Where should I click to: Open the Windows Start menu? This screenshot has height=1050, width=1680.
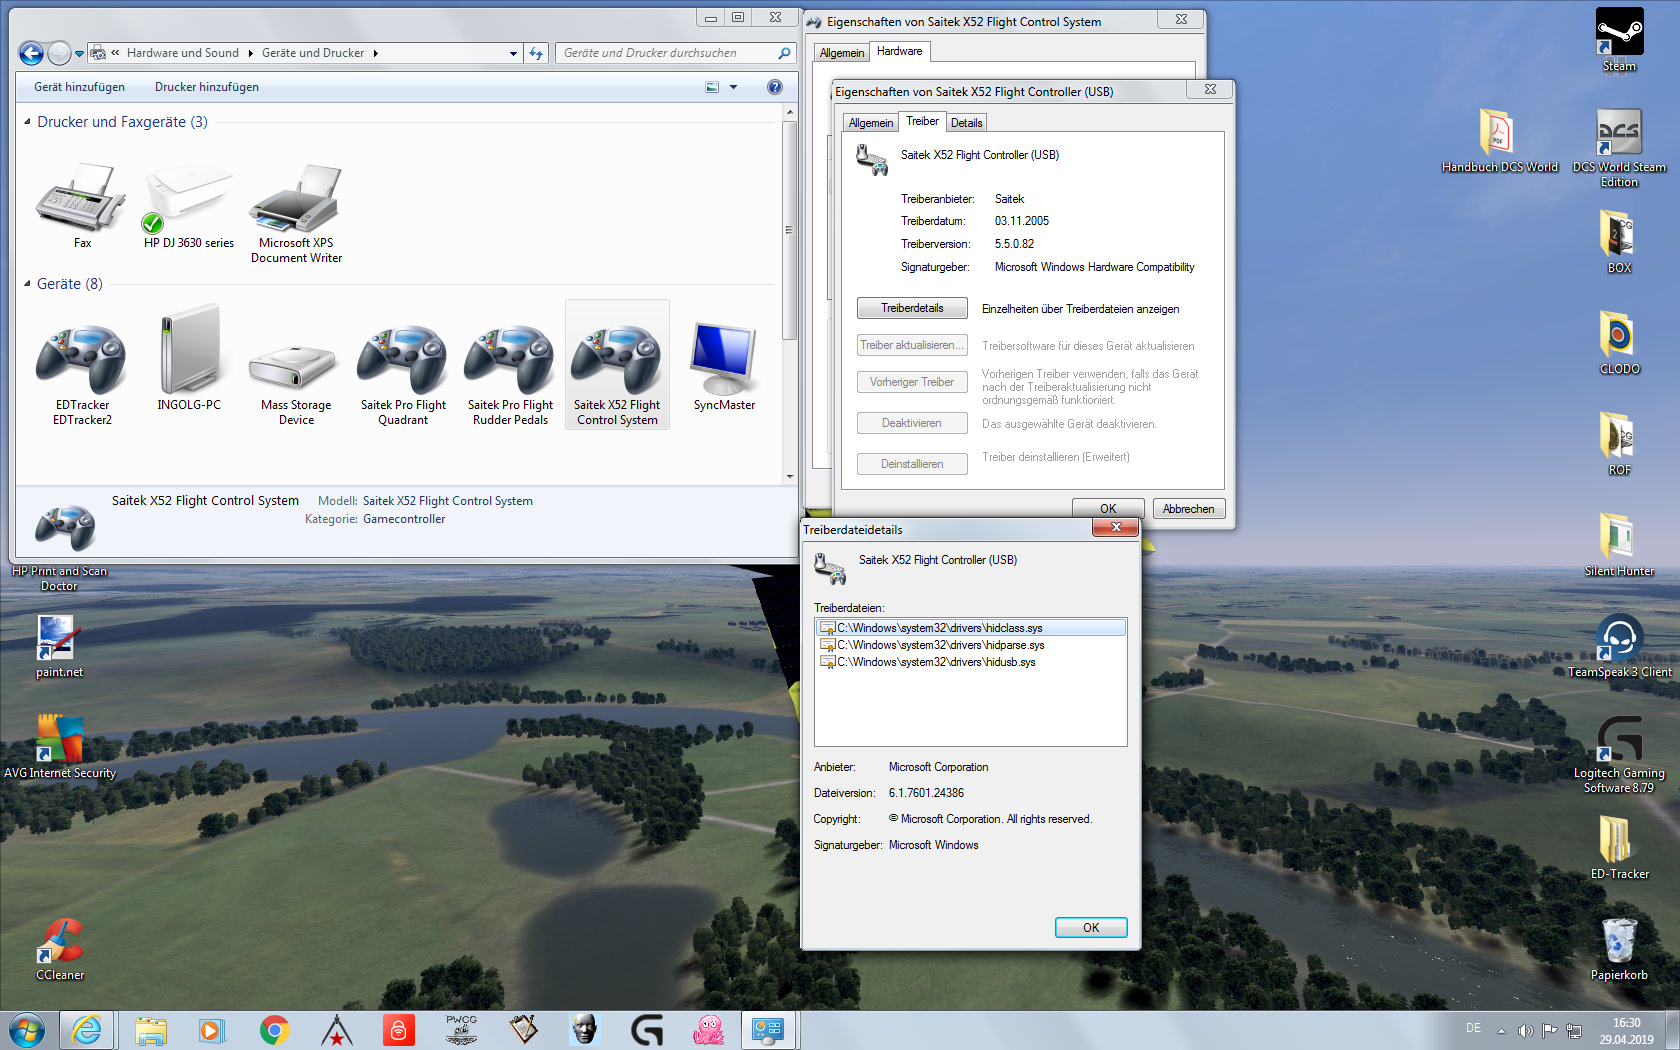coord(27,1030)
